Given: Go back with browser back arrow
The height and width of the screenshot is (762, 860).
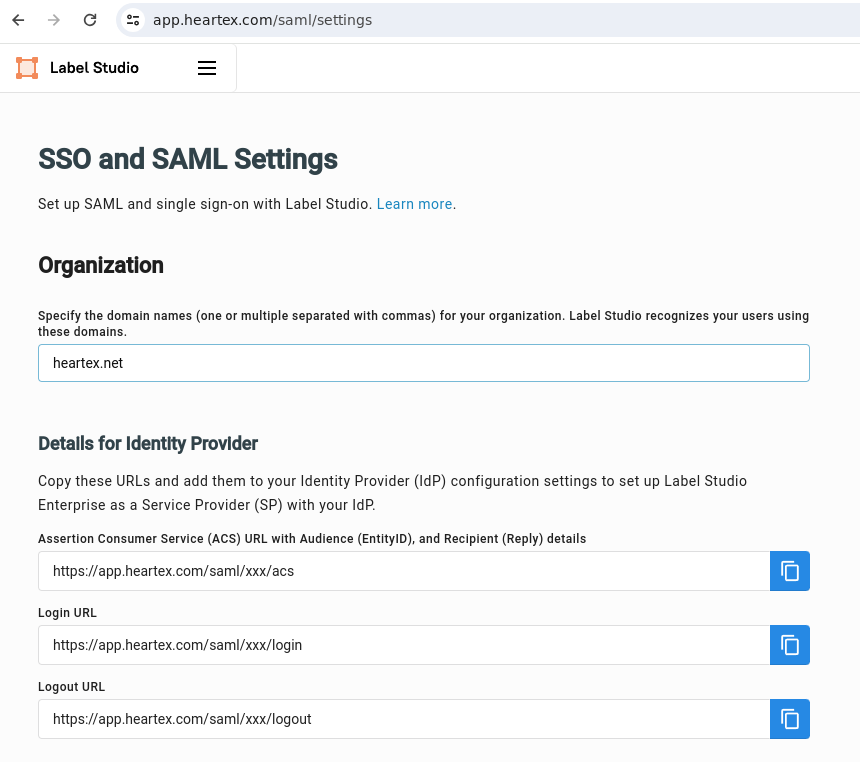Looking at the screenshot, I should 18,20.
